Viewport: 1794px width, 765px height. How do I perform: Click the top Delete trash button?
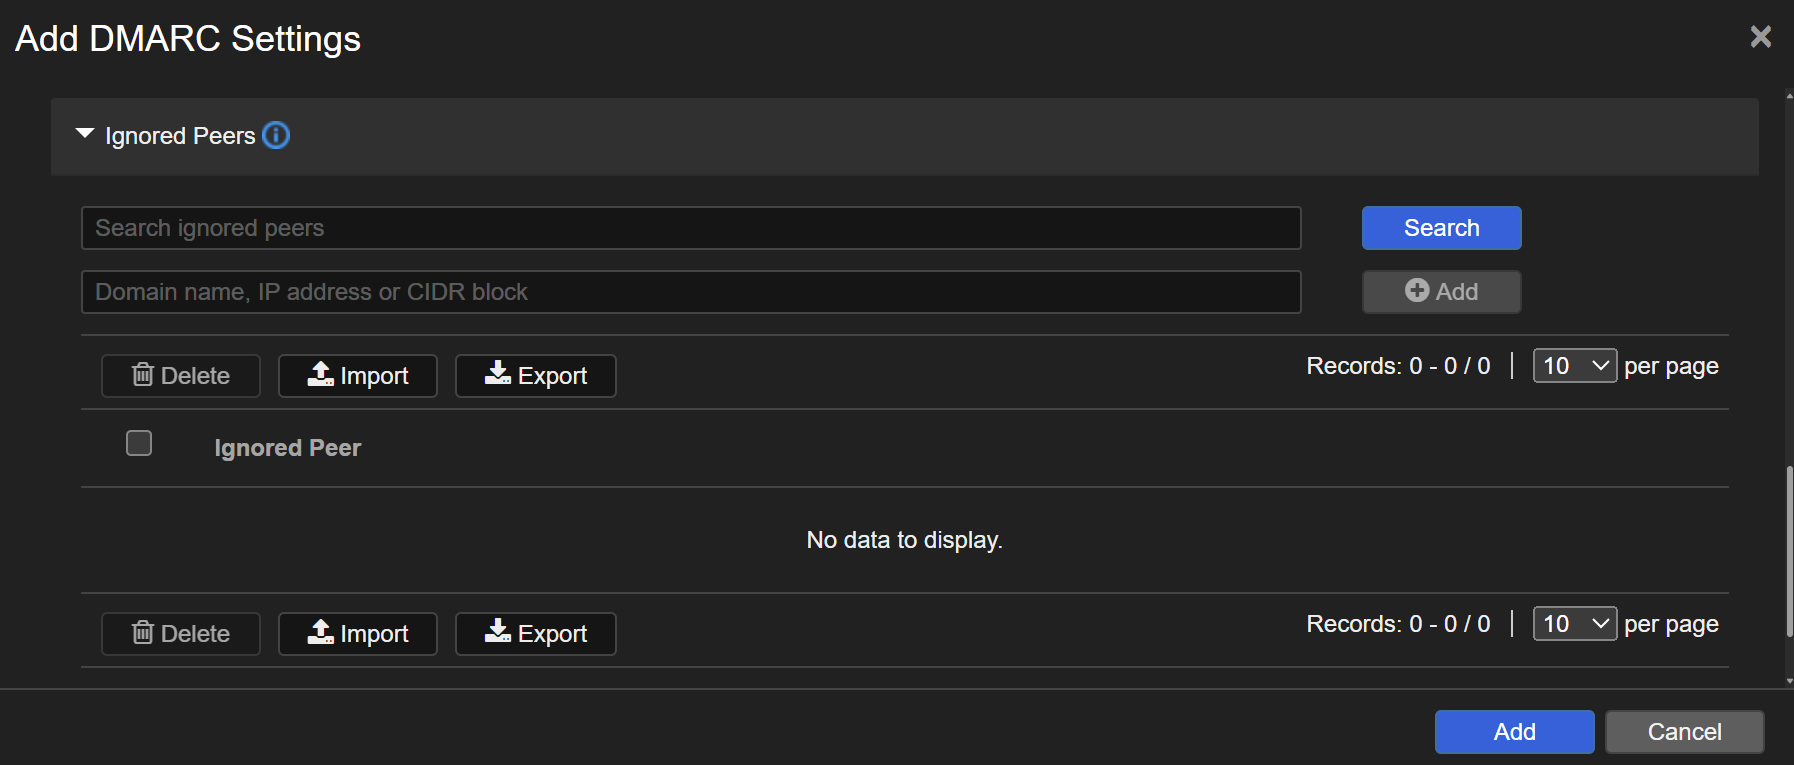point(181,376)
